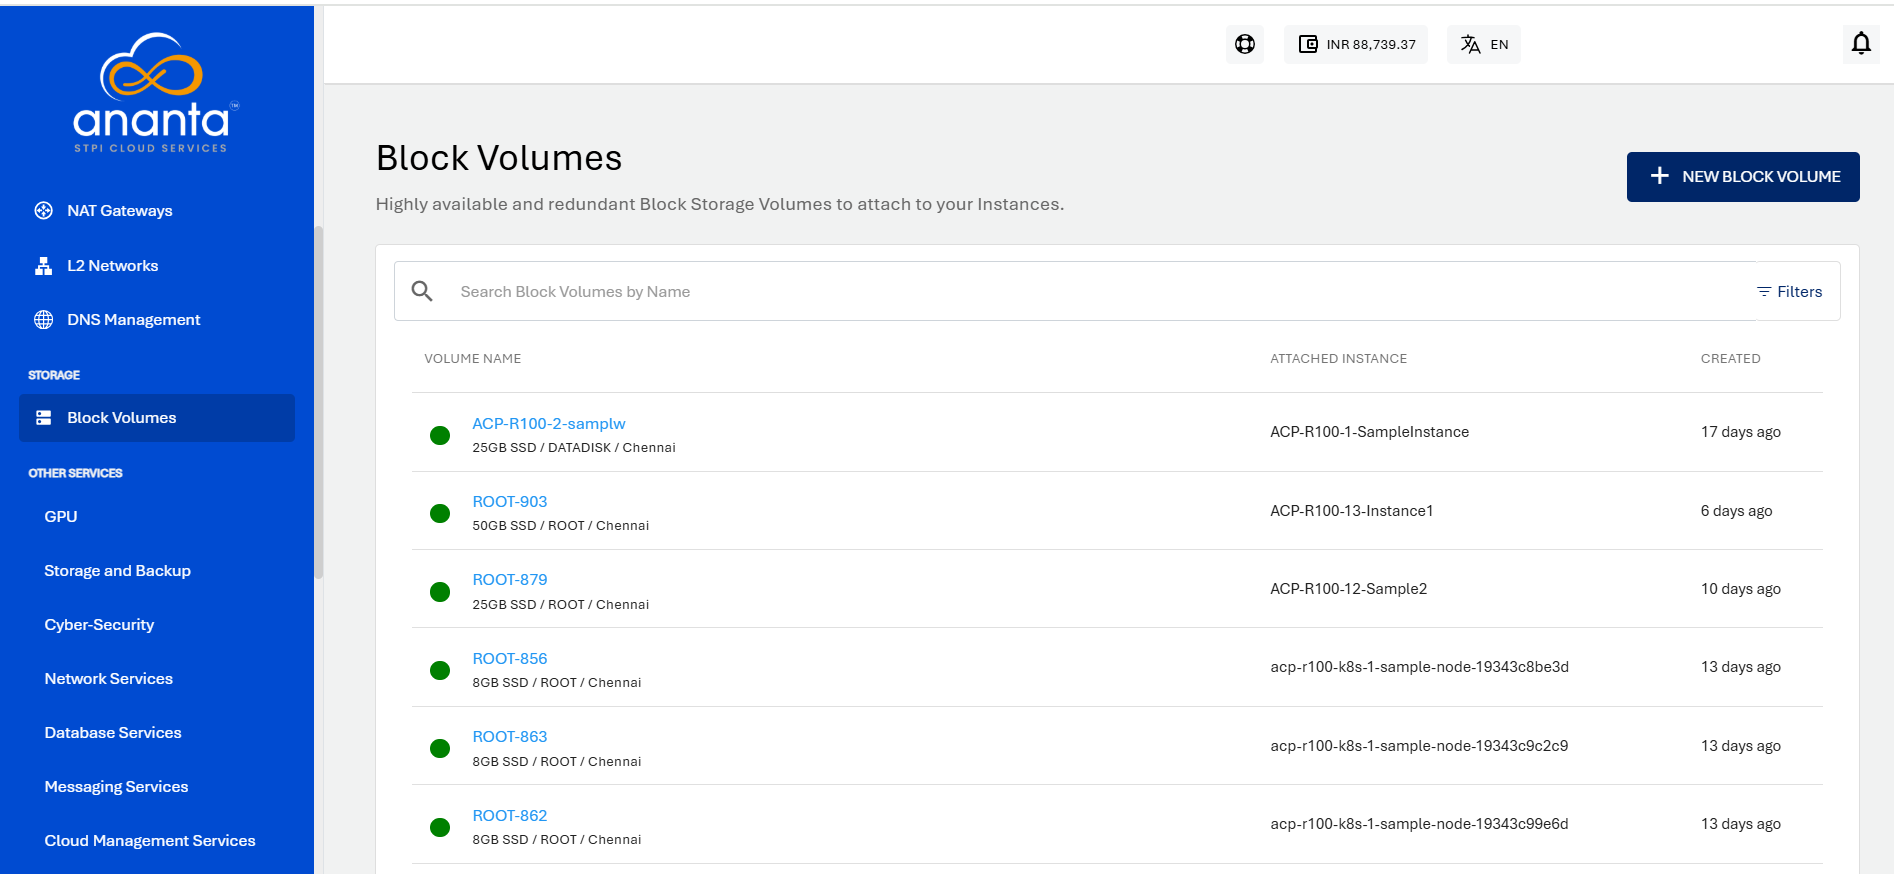Viewport: 1894px width, 874px height.
Task: Click status dot of ACP-R100-2-samplw
Action: [x=440, y=435]
